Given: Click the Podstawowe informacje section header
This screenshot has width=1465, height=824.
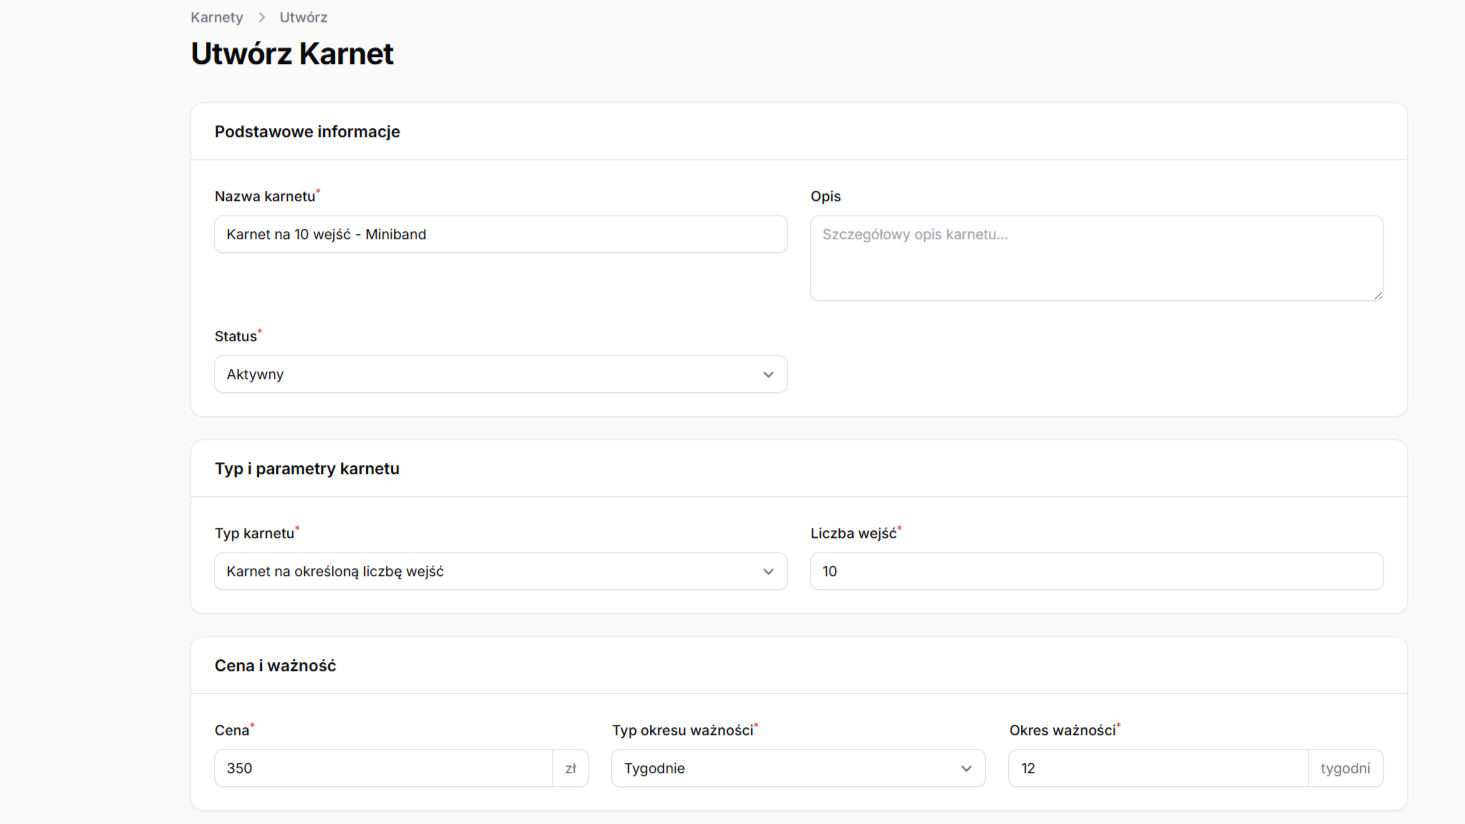Looking at the screenshot, I should click(x=307, y=132).
